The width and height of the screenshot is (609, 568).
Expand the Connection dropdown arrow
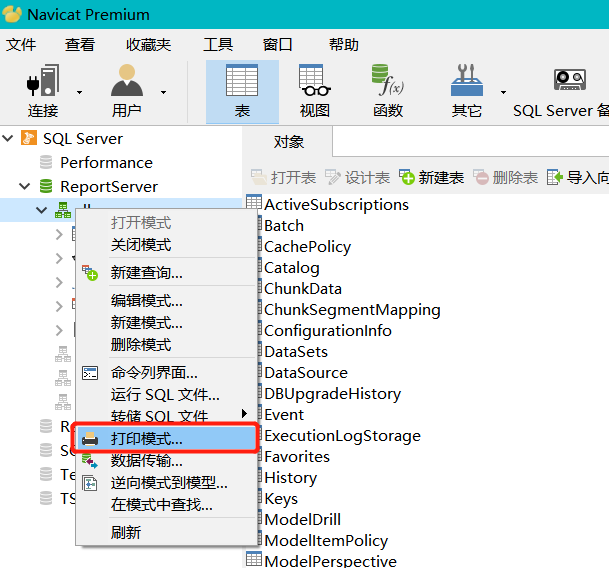[79, 92]
